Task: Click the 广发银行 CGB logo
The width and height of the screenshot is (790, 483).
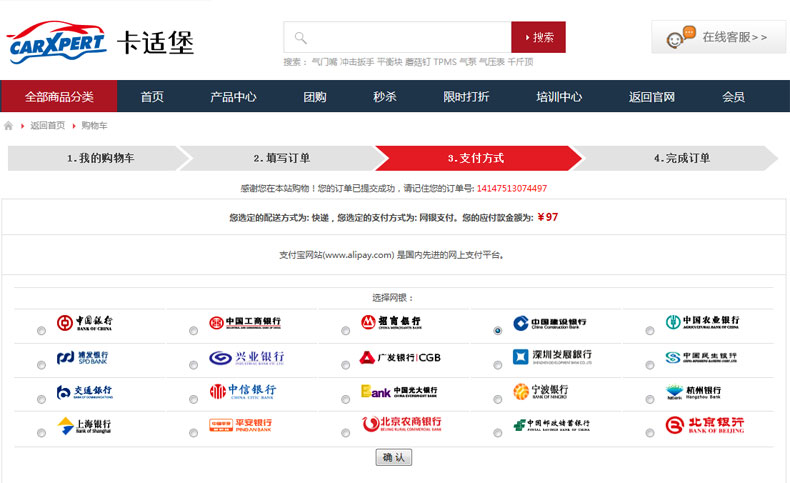Action: [x=400, y=358]
